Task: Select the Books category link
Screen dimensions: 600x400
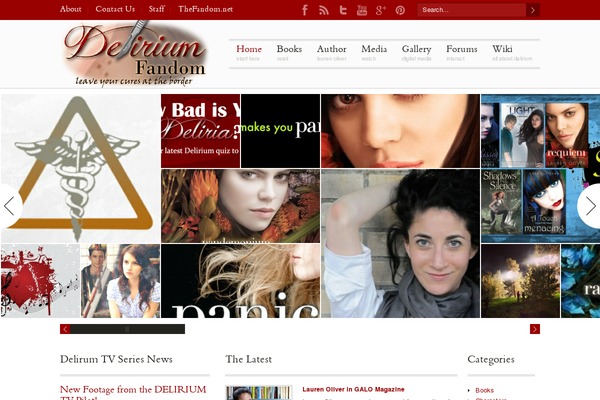Action: pyautogui.click(x=484, y=390)
